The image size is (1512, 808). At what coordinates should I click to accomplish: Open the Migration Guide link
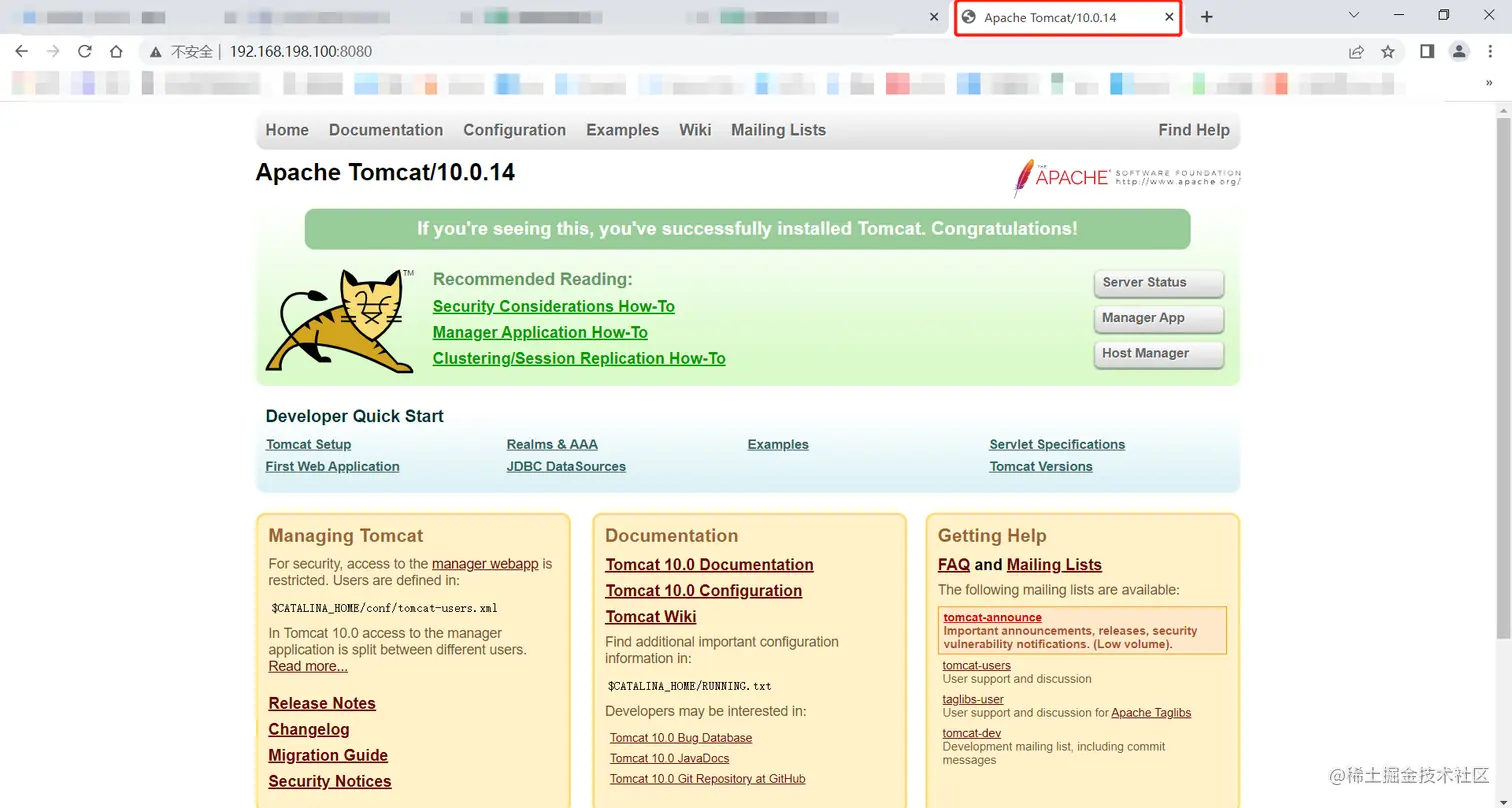(328, 755)
